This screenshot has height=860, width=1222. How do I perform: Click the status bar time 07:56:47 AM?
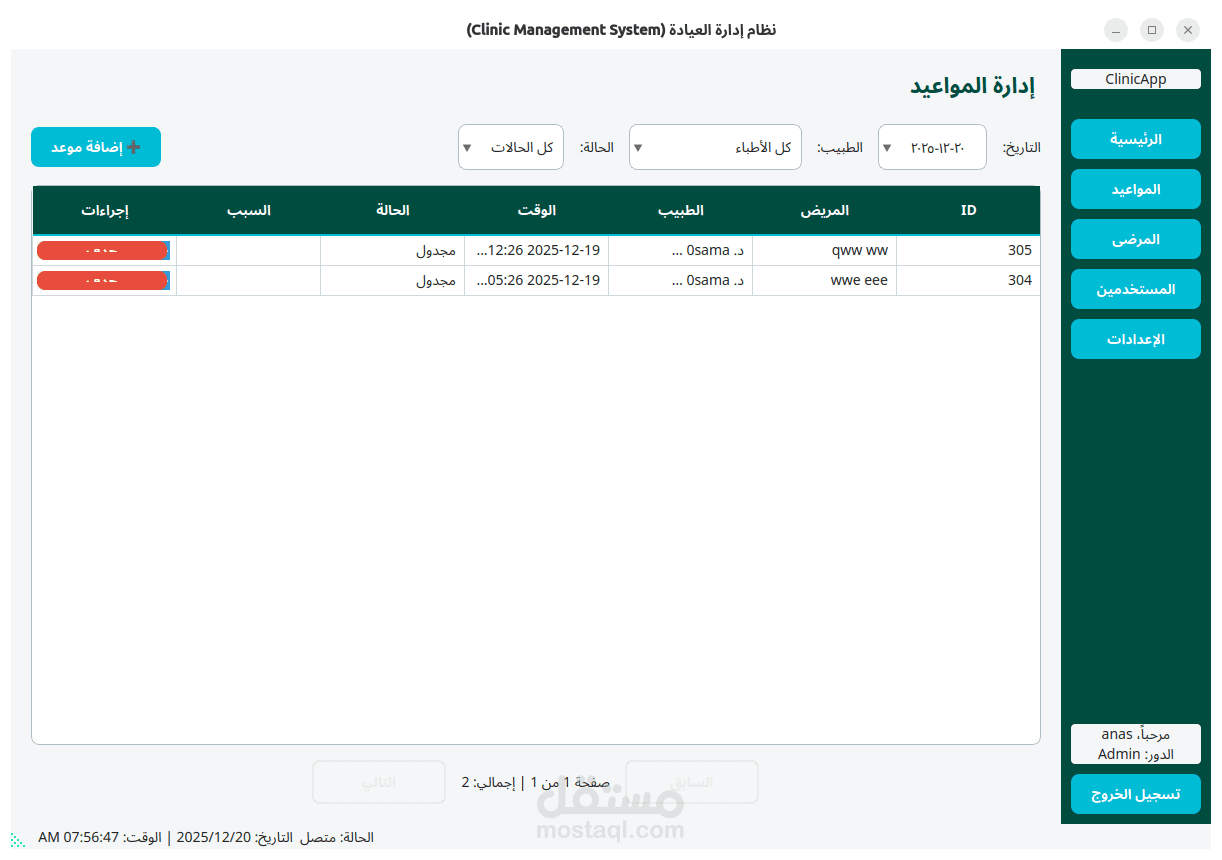[x=79, y=837]
